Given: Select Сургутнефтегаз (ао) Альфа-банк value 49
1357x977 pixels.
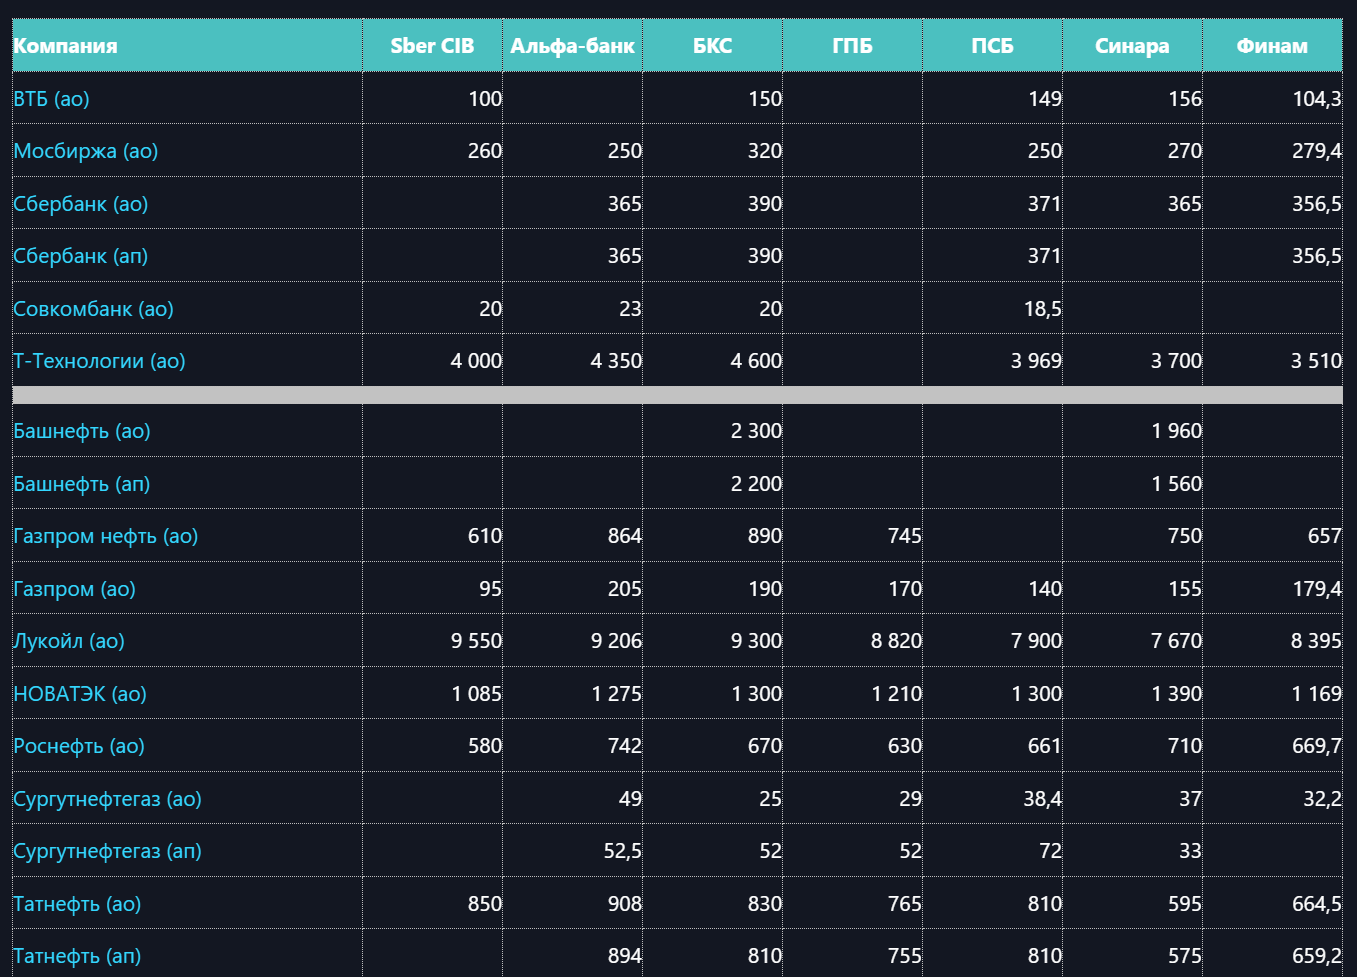Looking at the screenshot, I should pyautogui.click(x=630, y=799).
